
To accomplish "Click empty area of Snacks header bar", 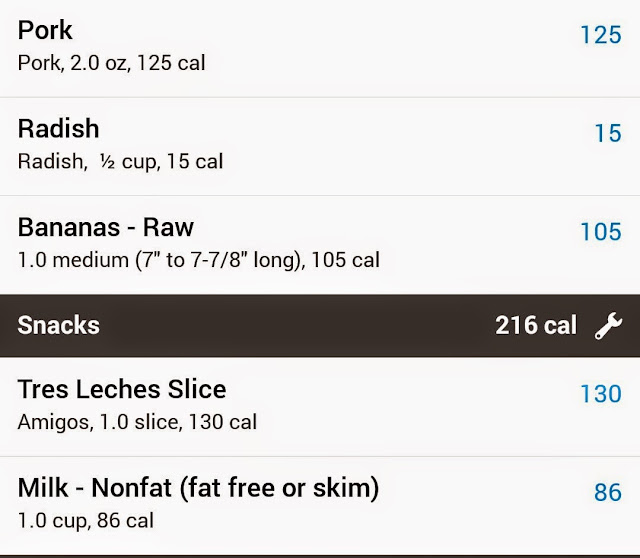I will coord(300,325).
